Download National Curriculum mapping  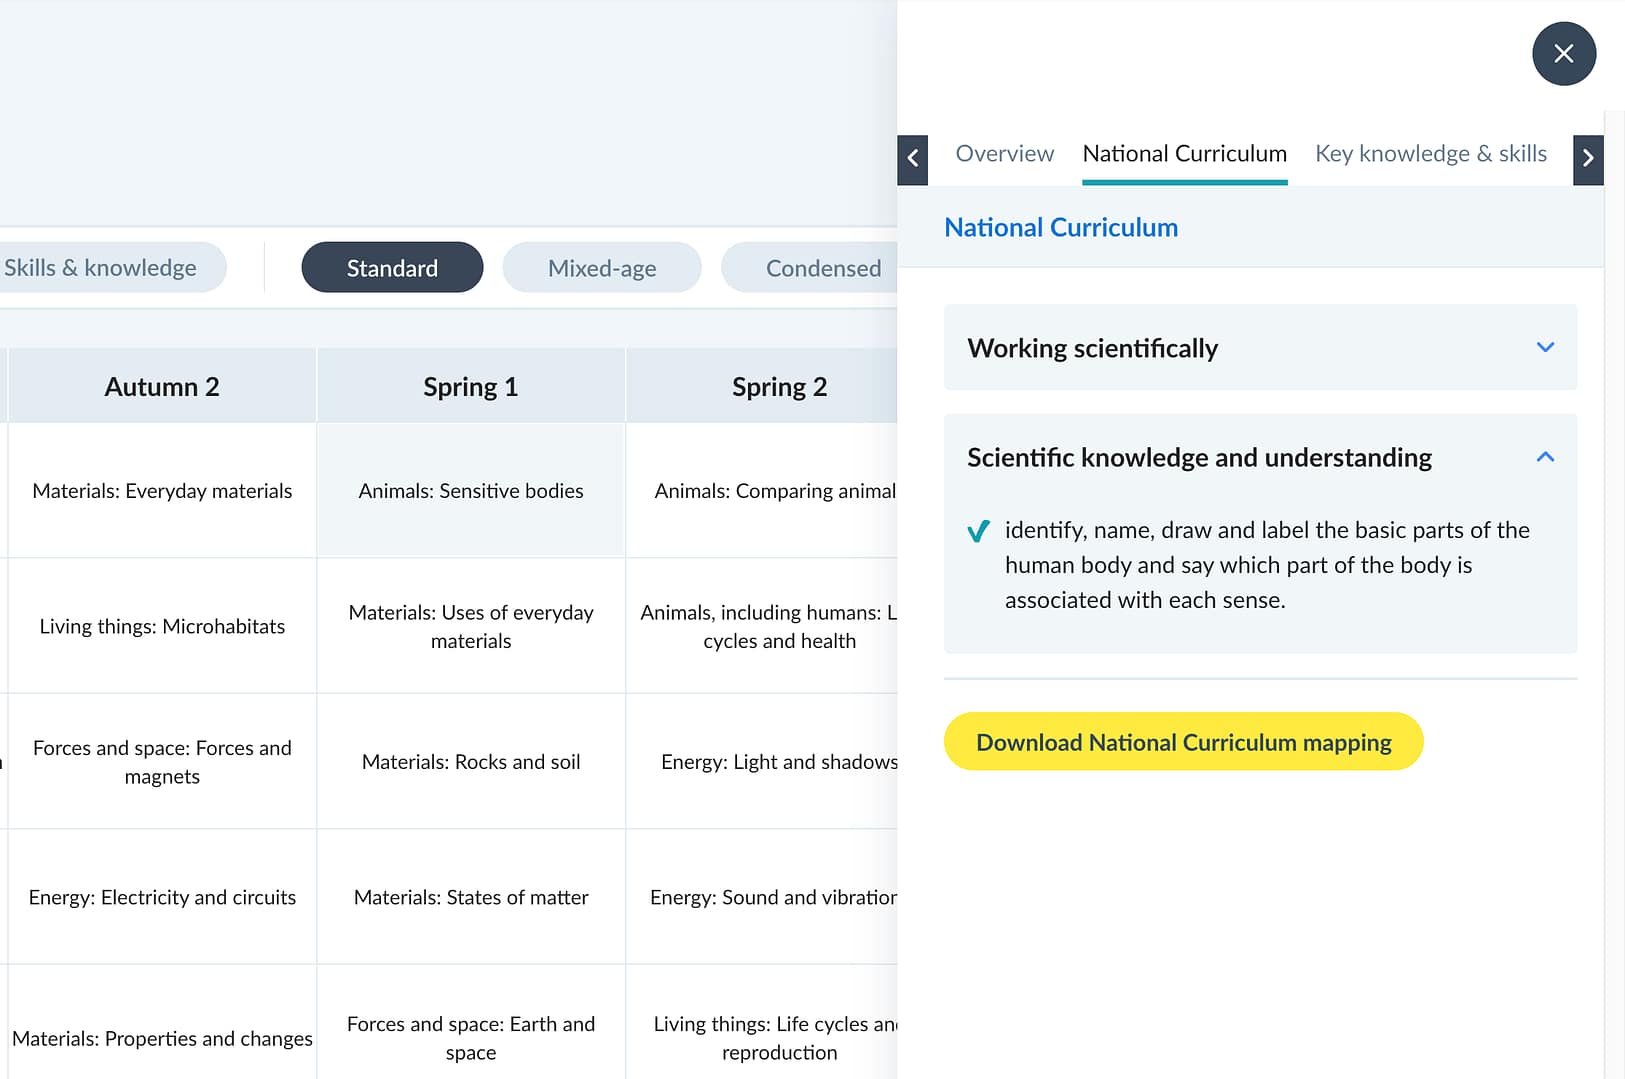click(1183, 742)
